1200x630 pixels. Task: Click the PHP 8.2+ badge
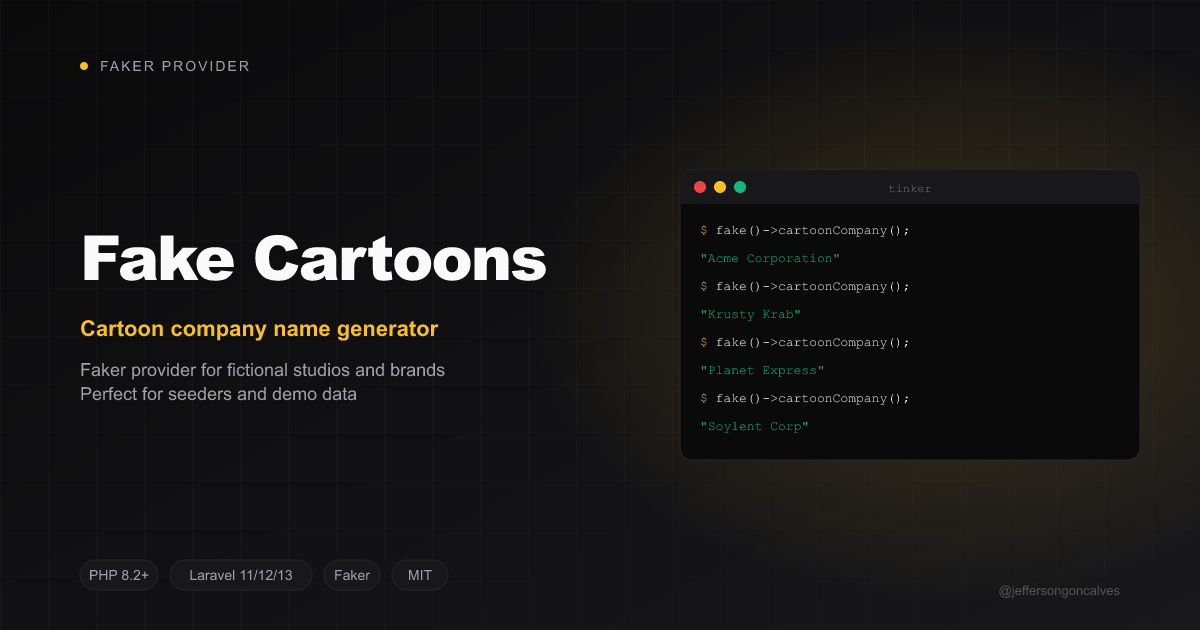coord(119,575)
